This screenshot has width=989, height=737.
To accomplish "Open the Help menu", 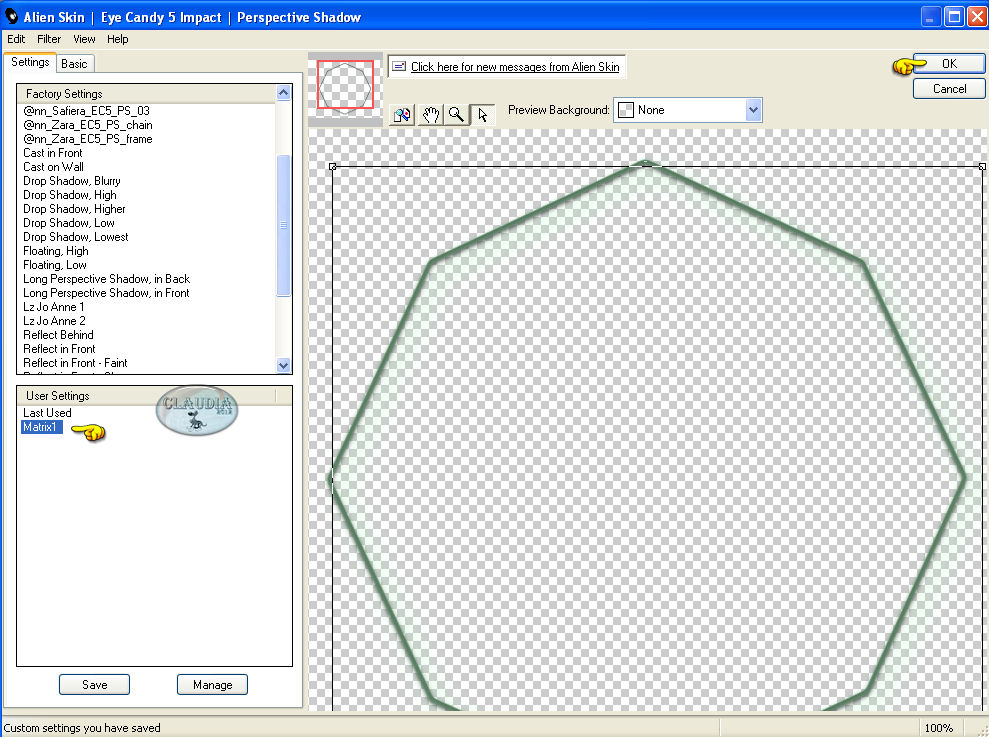I will (117, 39).
